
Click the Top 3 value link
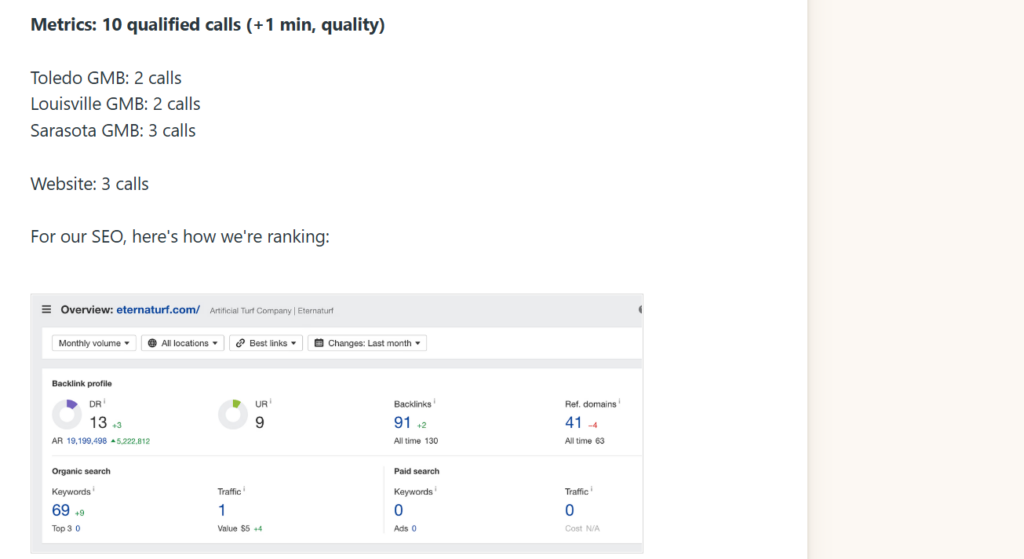click(77, 528)
